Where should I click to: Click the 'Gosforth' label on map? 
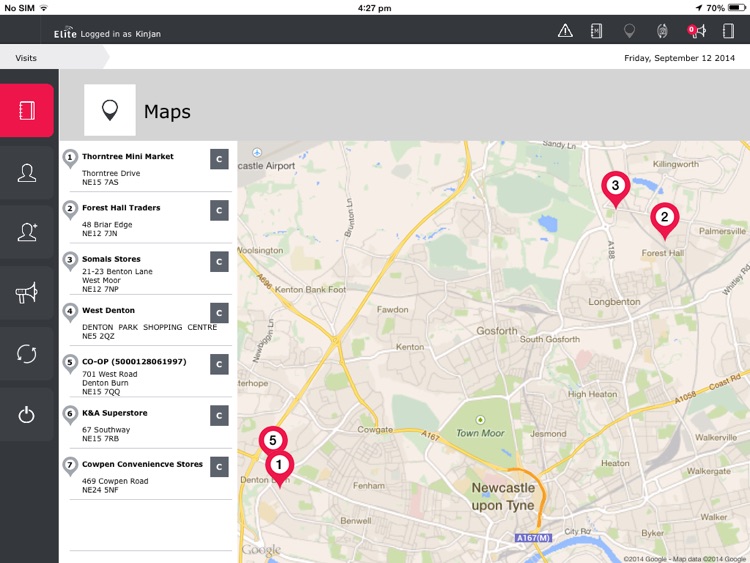[x=496, y=331]
